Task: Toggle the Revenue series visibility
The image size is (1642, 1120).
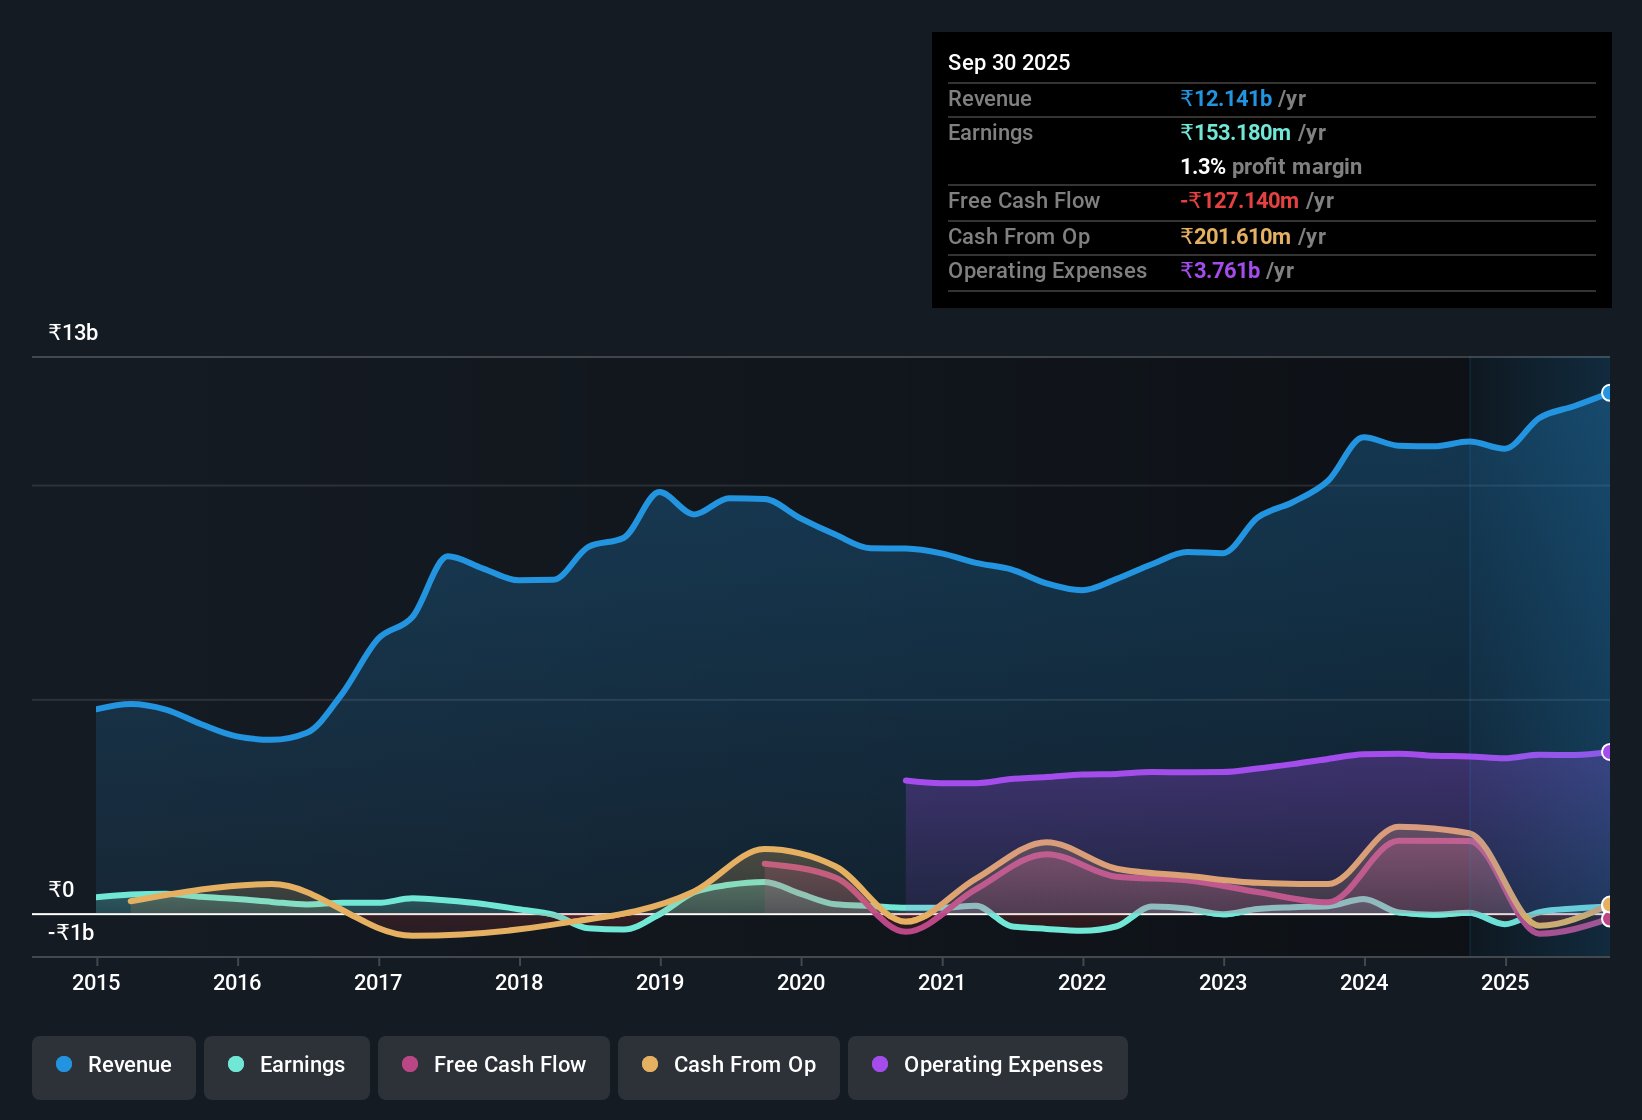Action: pyautogui.click(x=113, y=1065)
